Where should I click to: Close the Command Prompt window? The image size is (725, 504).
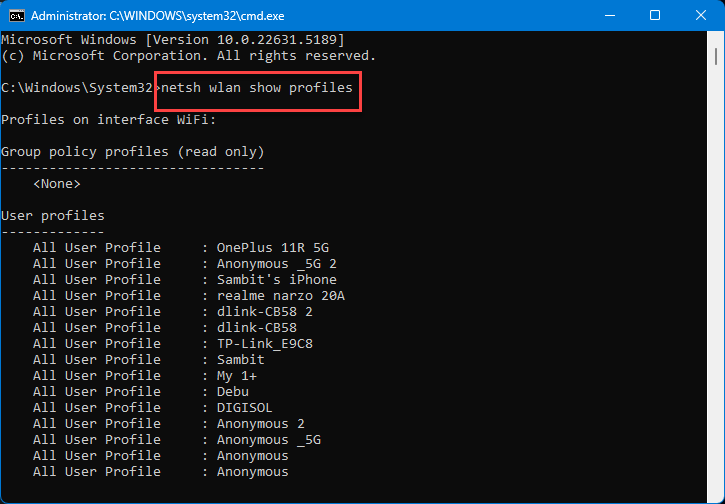point(700,16)
